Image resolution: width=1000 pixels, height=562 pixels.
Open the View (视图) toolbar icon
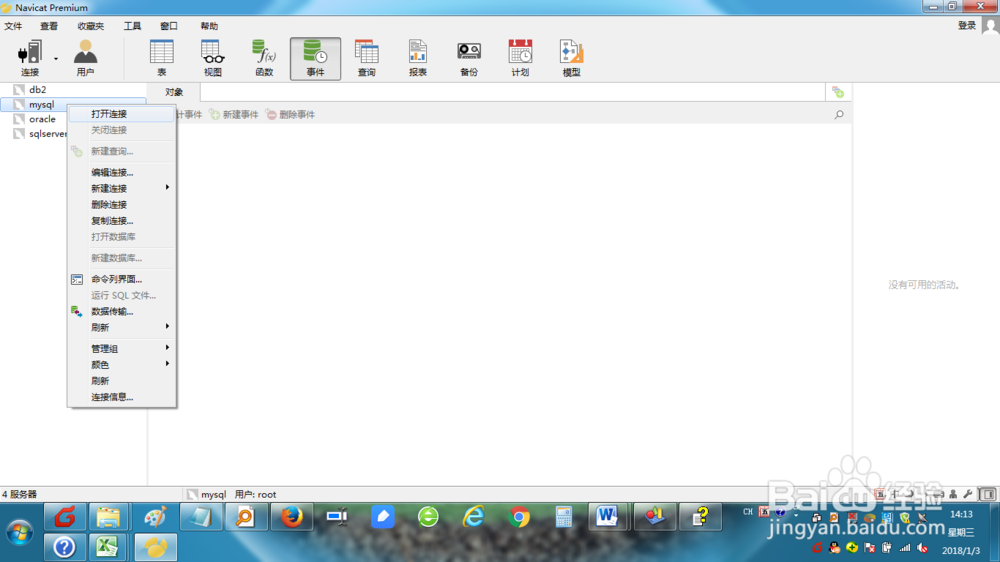pos(212,58)
